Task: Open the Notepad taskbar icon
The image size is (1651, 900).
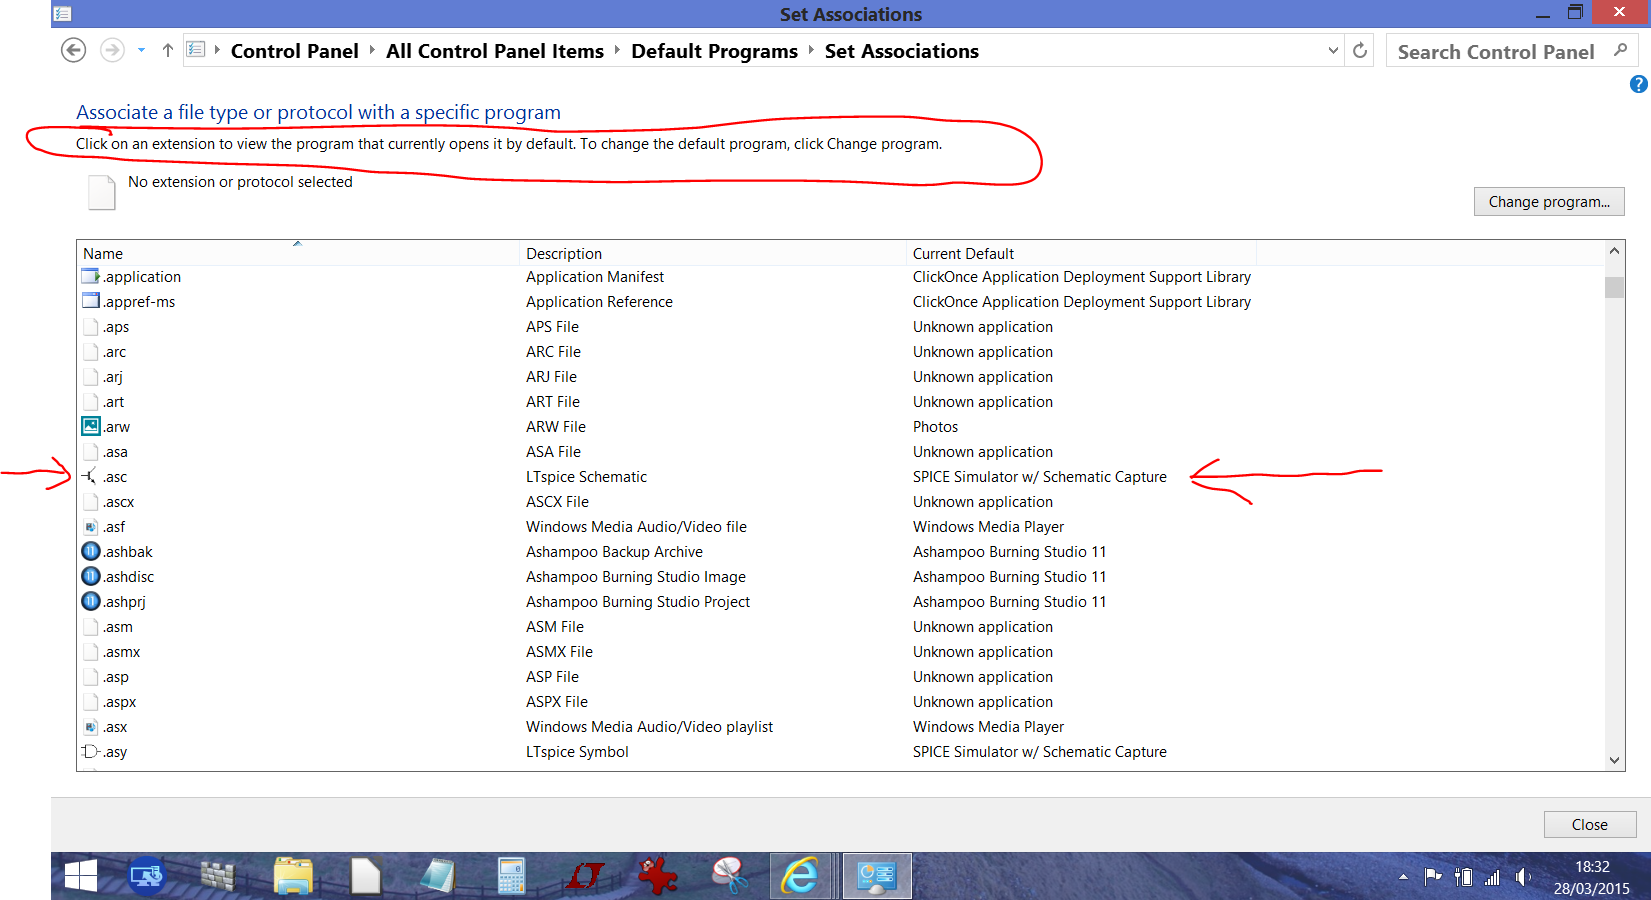Action: point(438,876)
